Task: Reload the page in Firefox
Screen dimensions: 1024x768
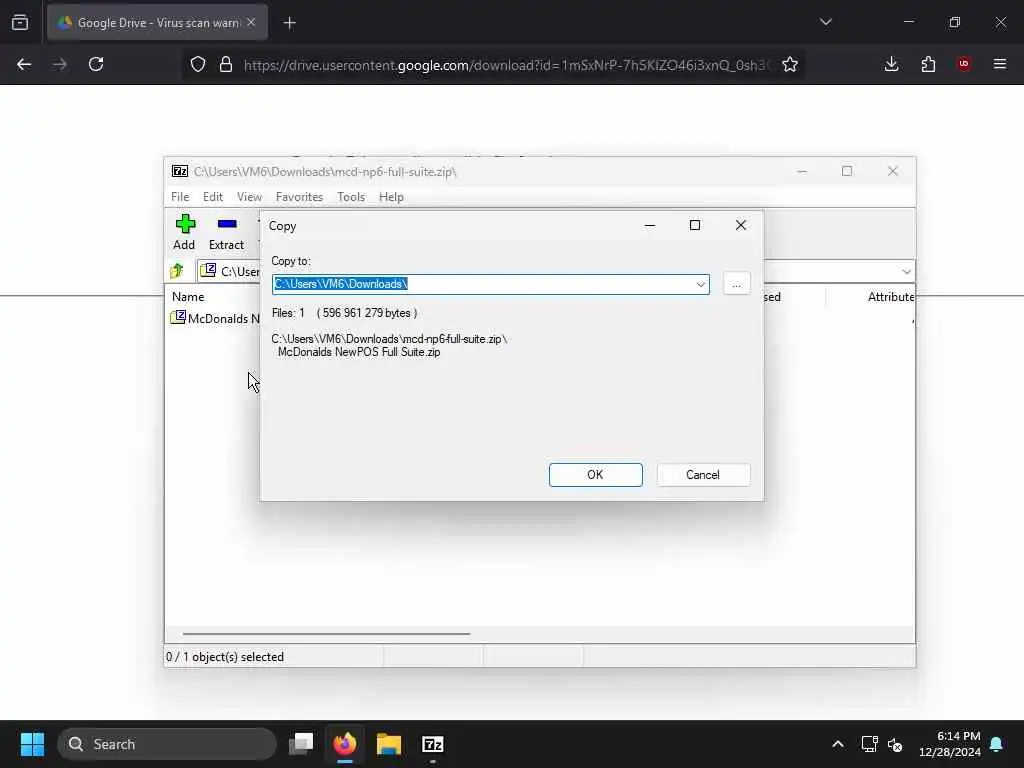Action: pyautogui.click(x=96, y=64)
